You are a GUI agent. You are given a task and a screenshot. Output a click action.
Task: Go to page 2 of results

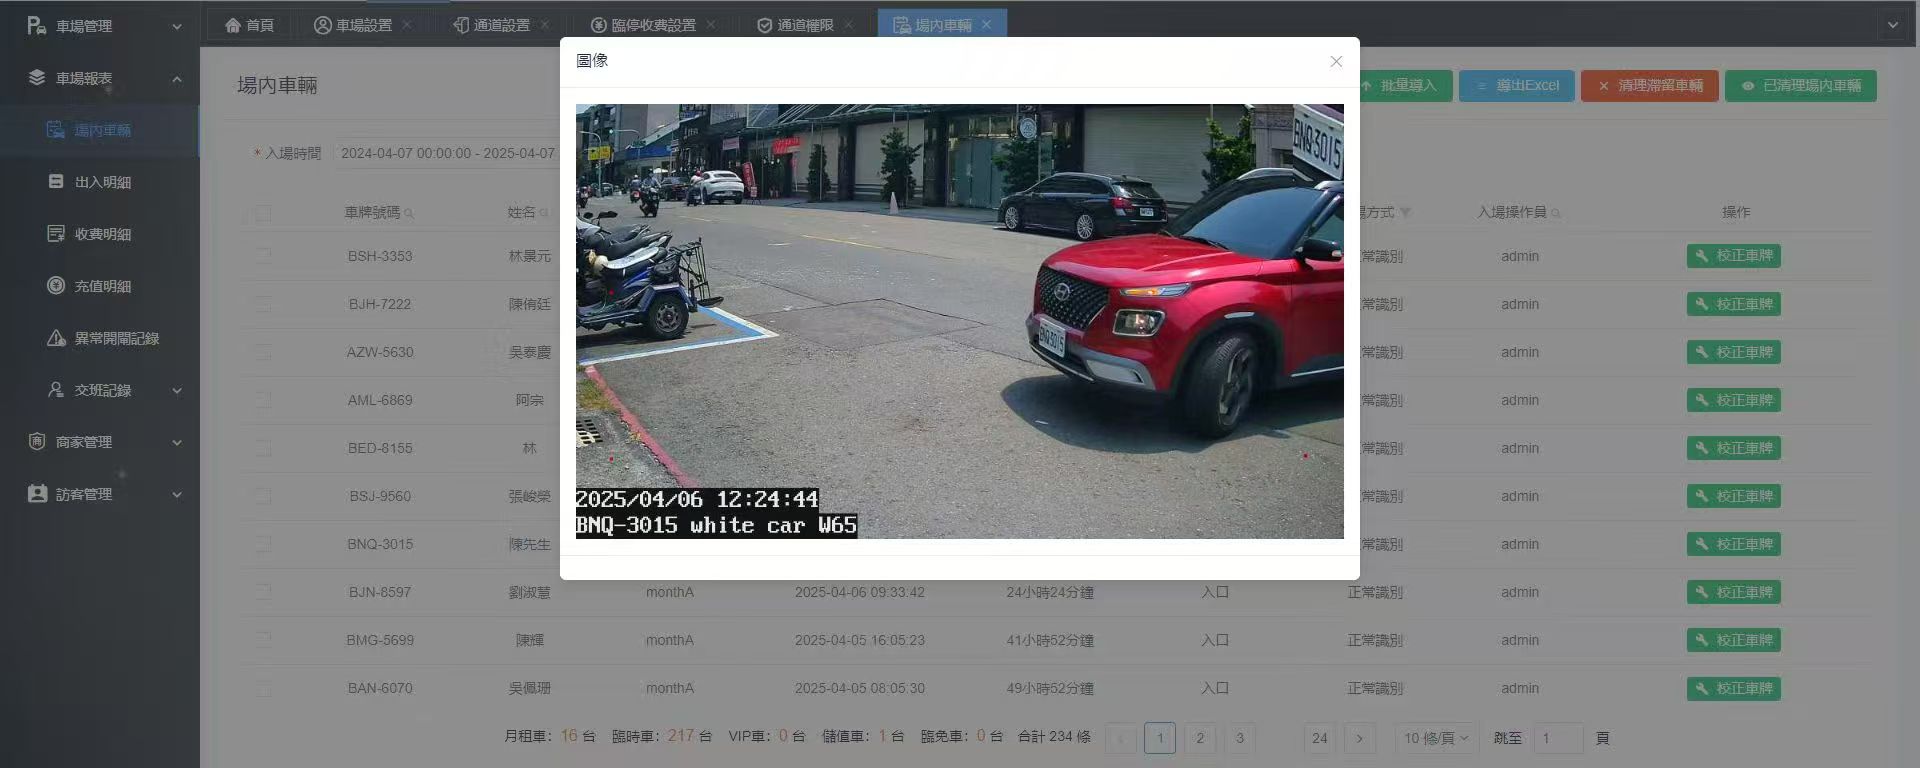[1200, 738]
